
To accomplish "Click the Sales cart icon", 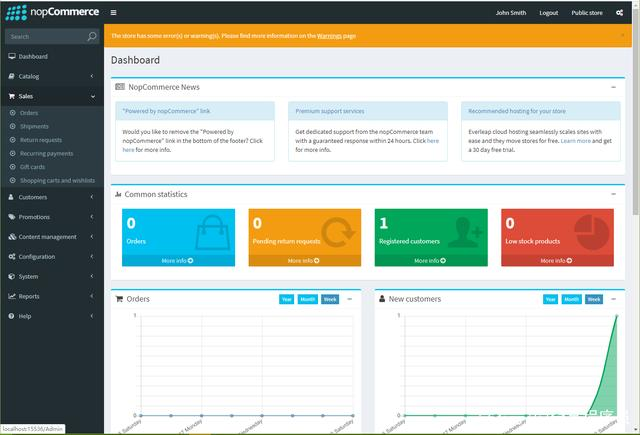I will coord(12,96).
